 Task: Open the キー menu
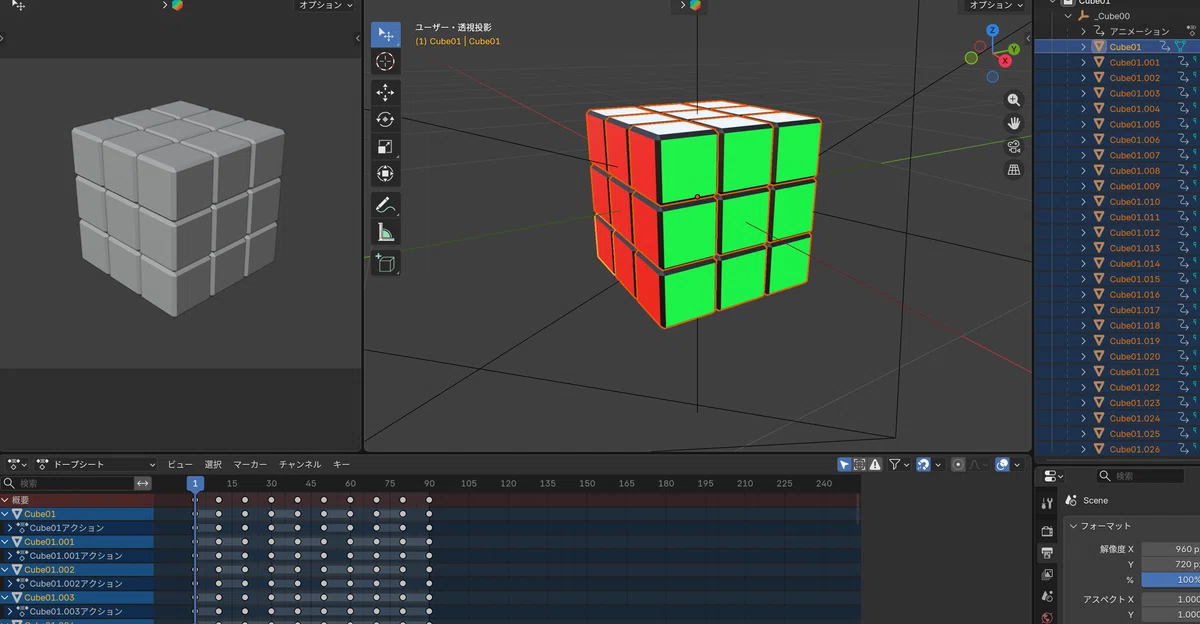pyautogui.click(x=341, y=464)
